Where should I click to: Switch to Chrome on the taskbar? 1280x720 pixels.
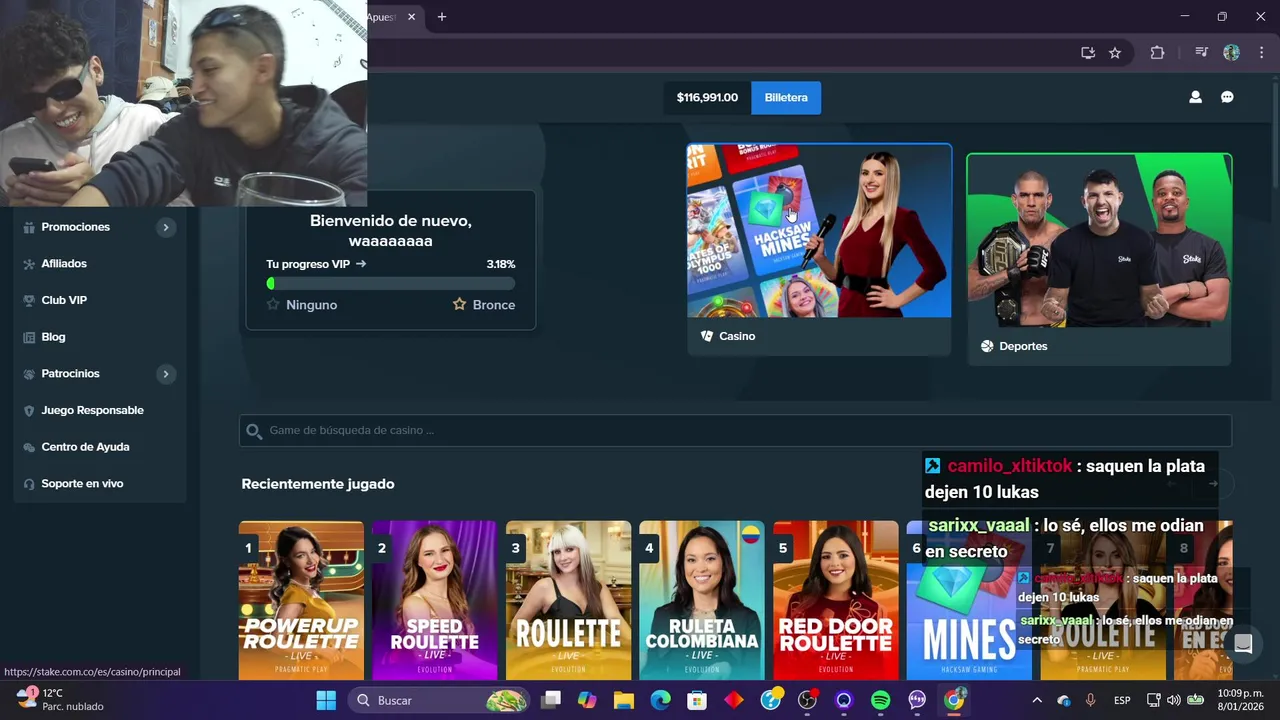coord(955,700)
